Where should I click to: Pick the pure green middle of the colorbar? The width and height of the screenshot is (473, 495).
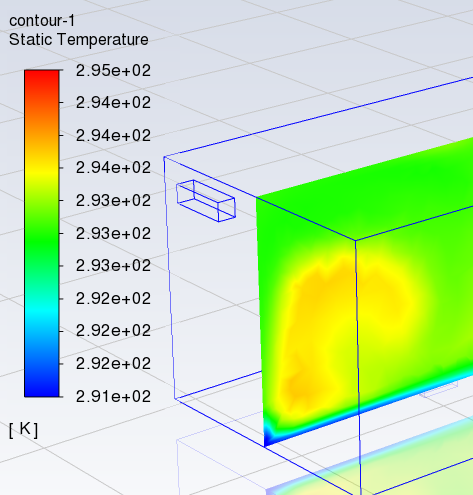[42, 238]
